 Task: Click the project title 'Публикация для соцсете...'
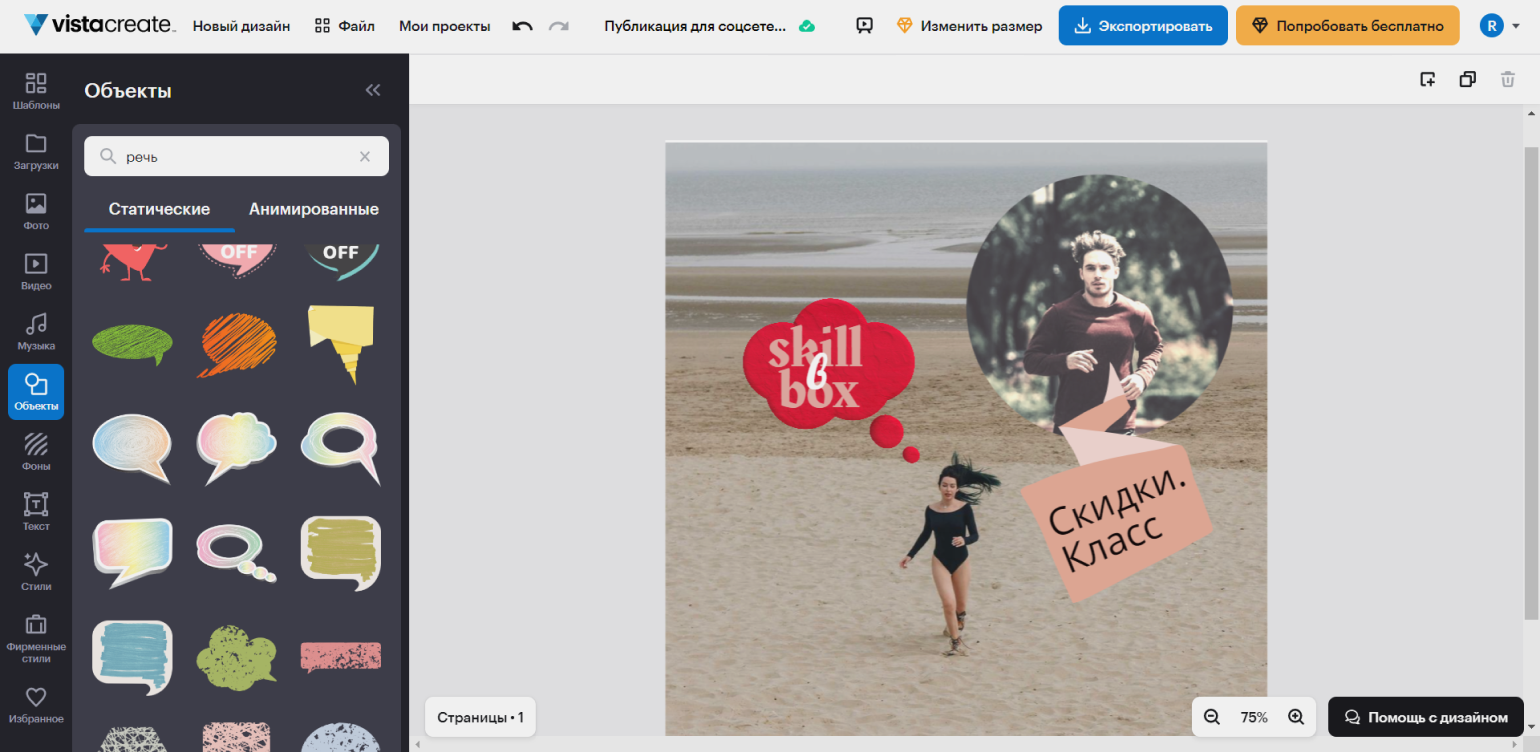696,26
